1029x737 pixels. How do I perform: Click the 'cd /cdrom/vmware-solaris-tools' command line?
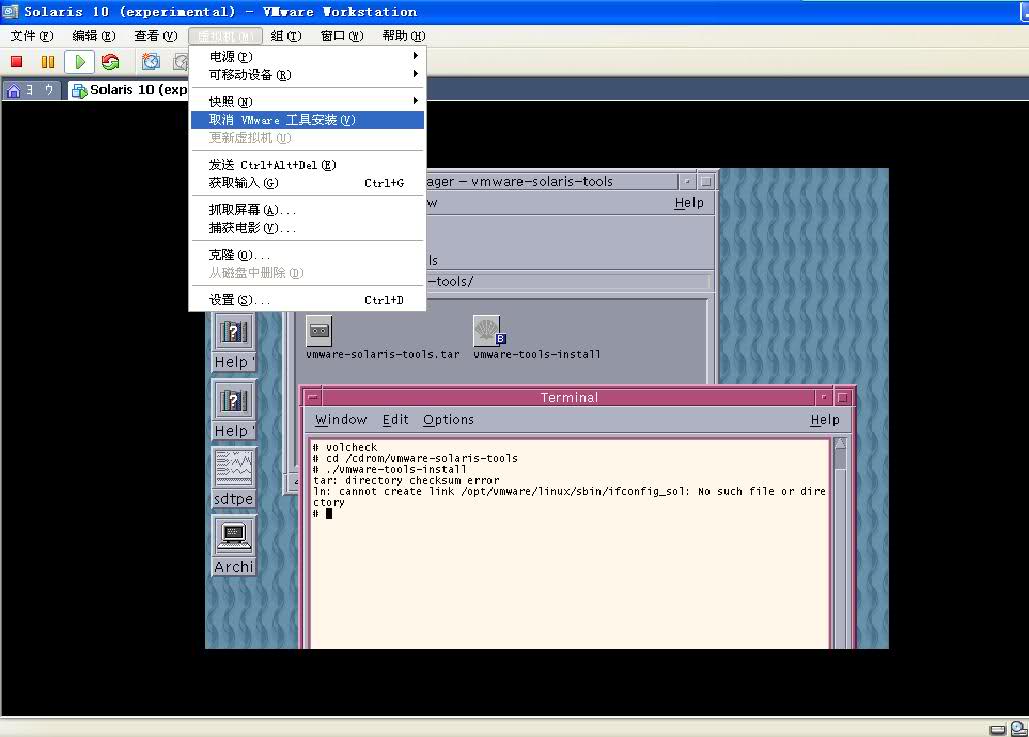click(415, 458)
